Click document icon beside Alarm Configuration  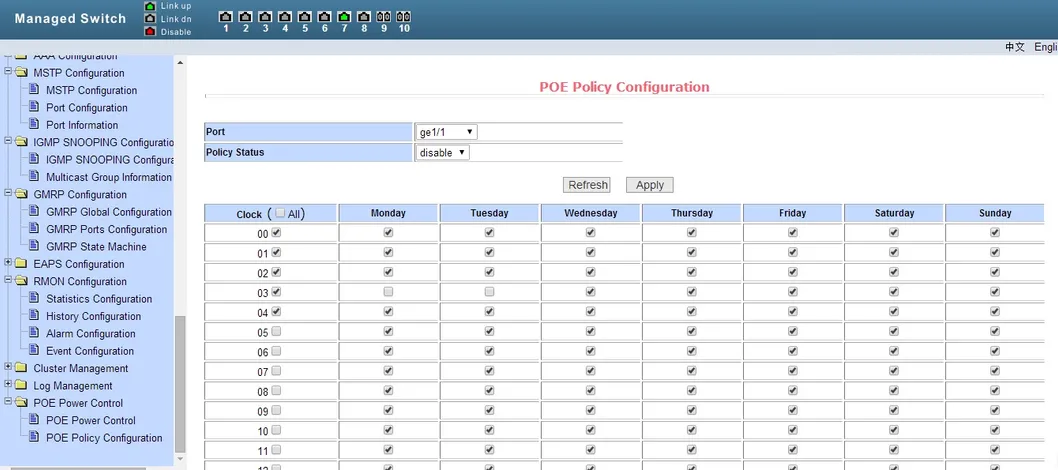[x=34, y=333]
